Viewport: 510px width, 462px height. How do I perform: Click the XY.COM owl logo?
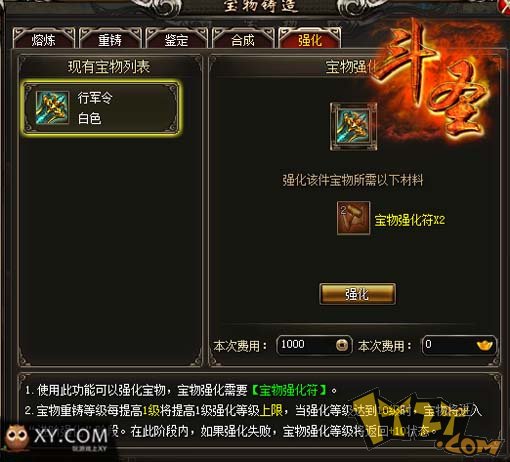(x=57, y=437)
